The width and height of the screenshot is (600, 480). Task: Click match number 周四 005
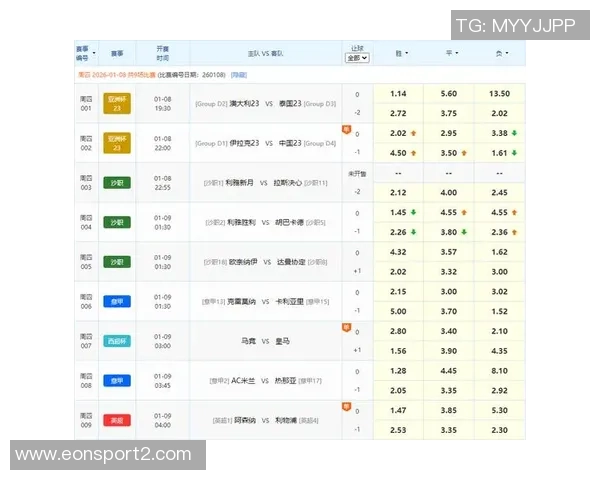pyautogui.click(x=86, y=262)
